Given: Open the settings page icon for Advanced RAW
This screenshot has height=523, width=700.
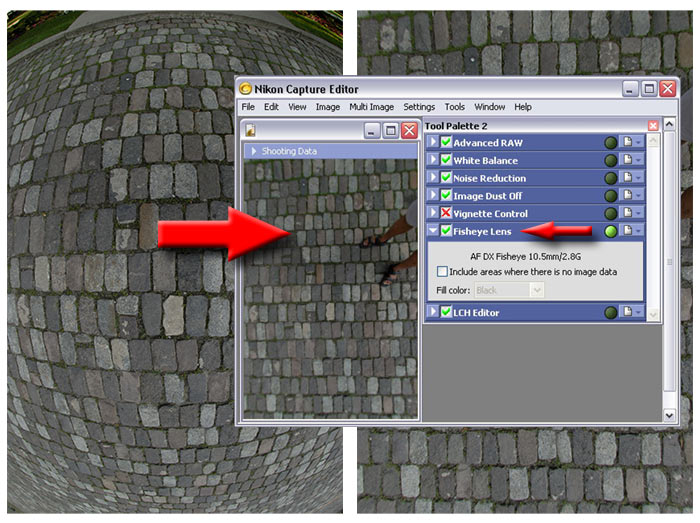Looking at the screenshot, I should pos(628,142).
